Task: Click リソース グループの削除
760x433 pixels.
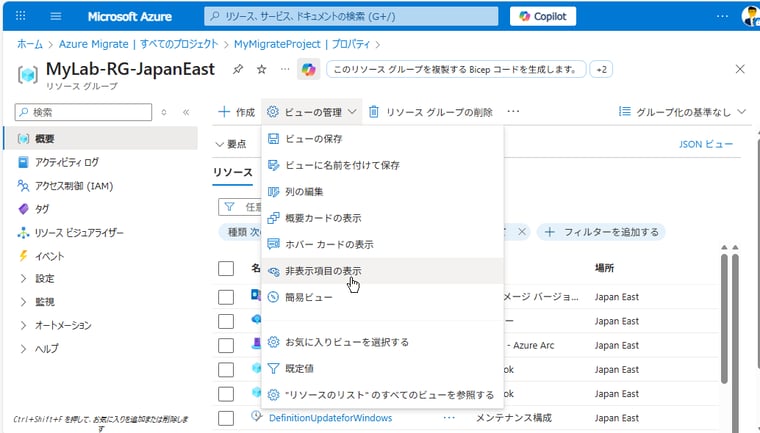Action: pyautogui.click(x=430, y=112)
